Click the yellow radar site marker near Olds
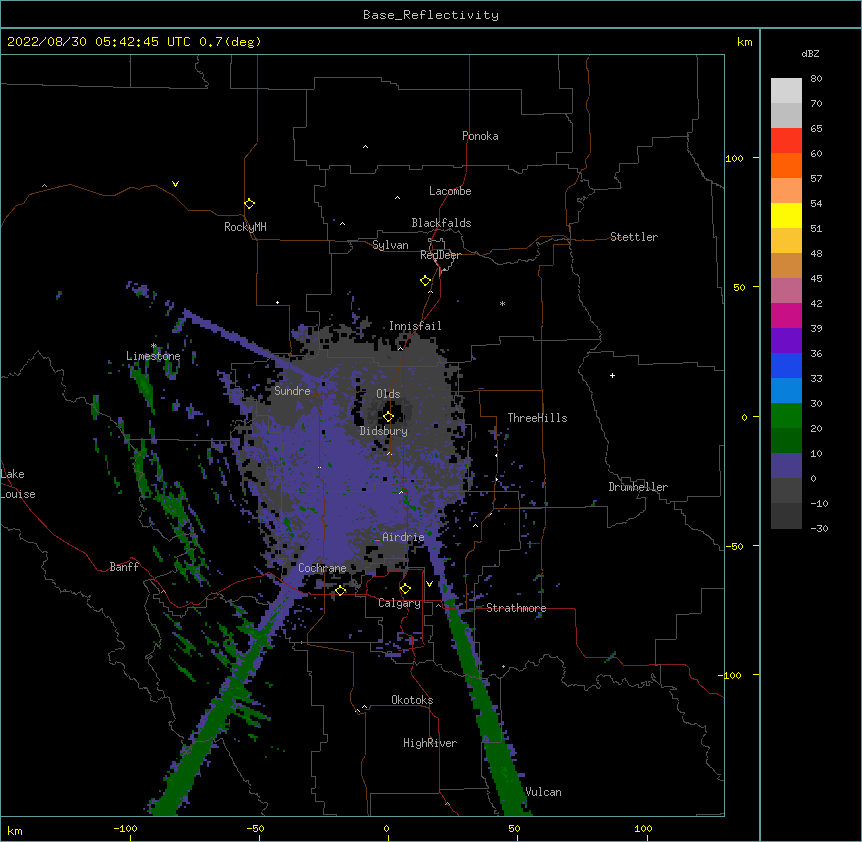 point(389,417)
